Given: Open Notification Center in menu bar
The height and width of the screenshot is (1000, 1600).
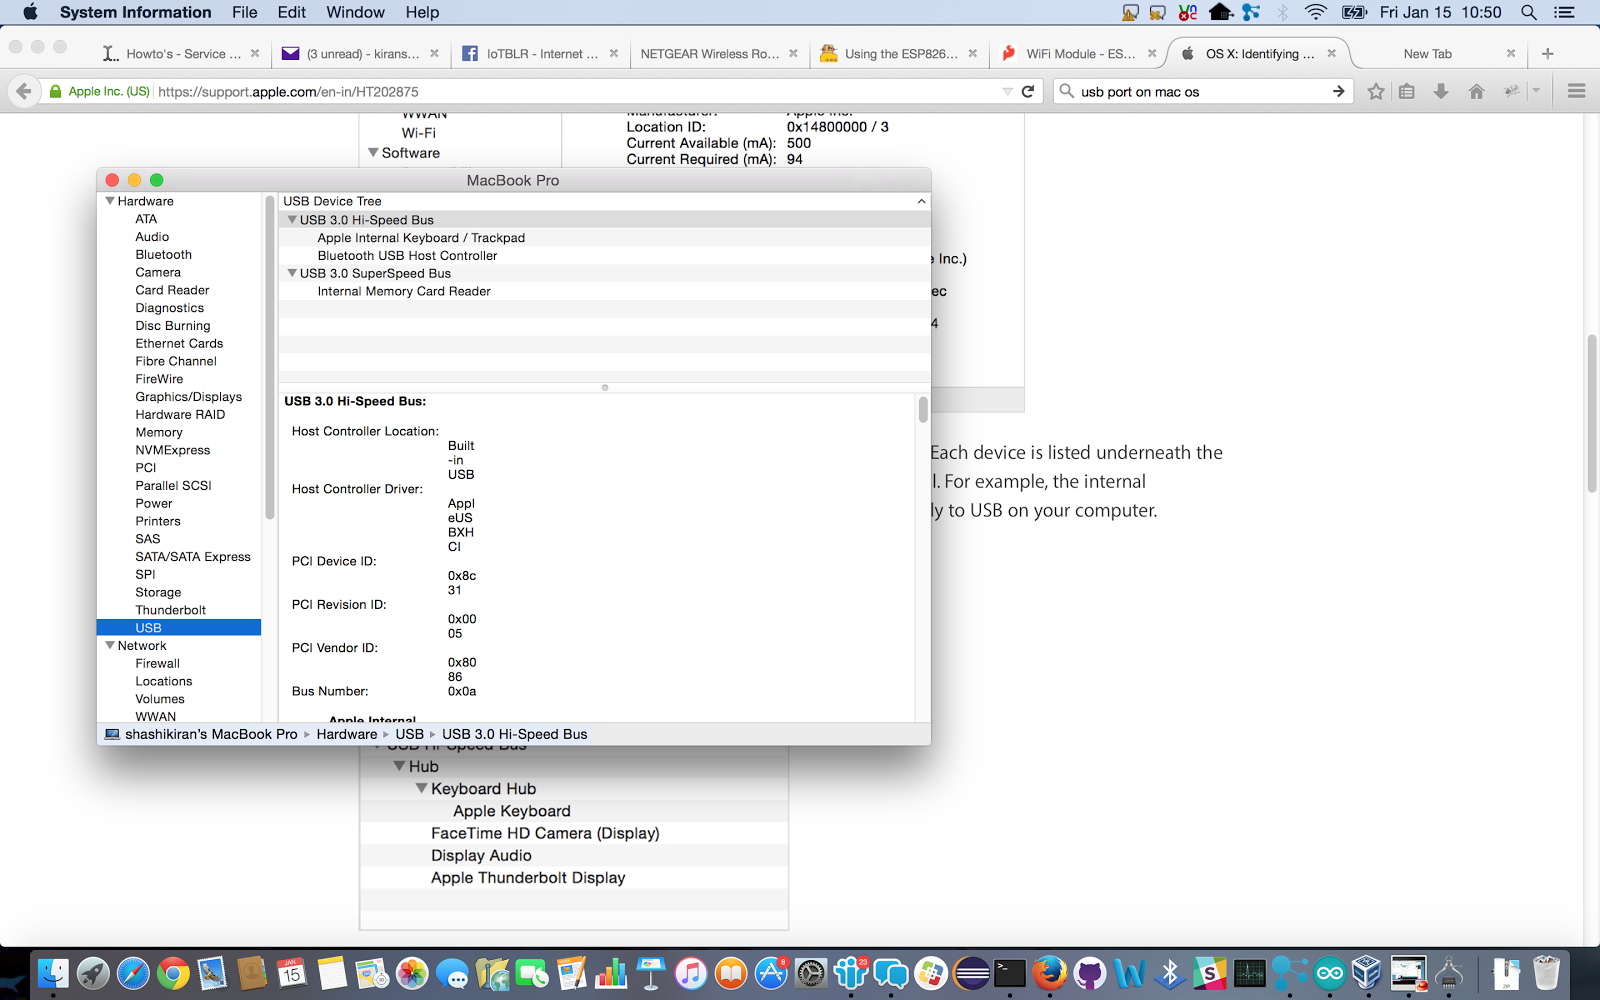Looking at the screenshot, I should [x=1565, y=12].
